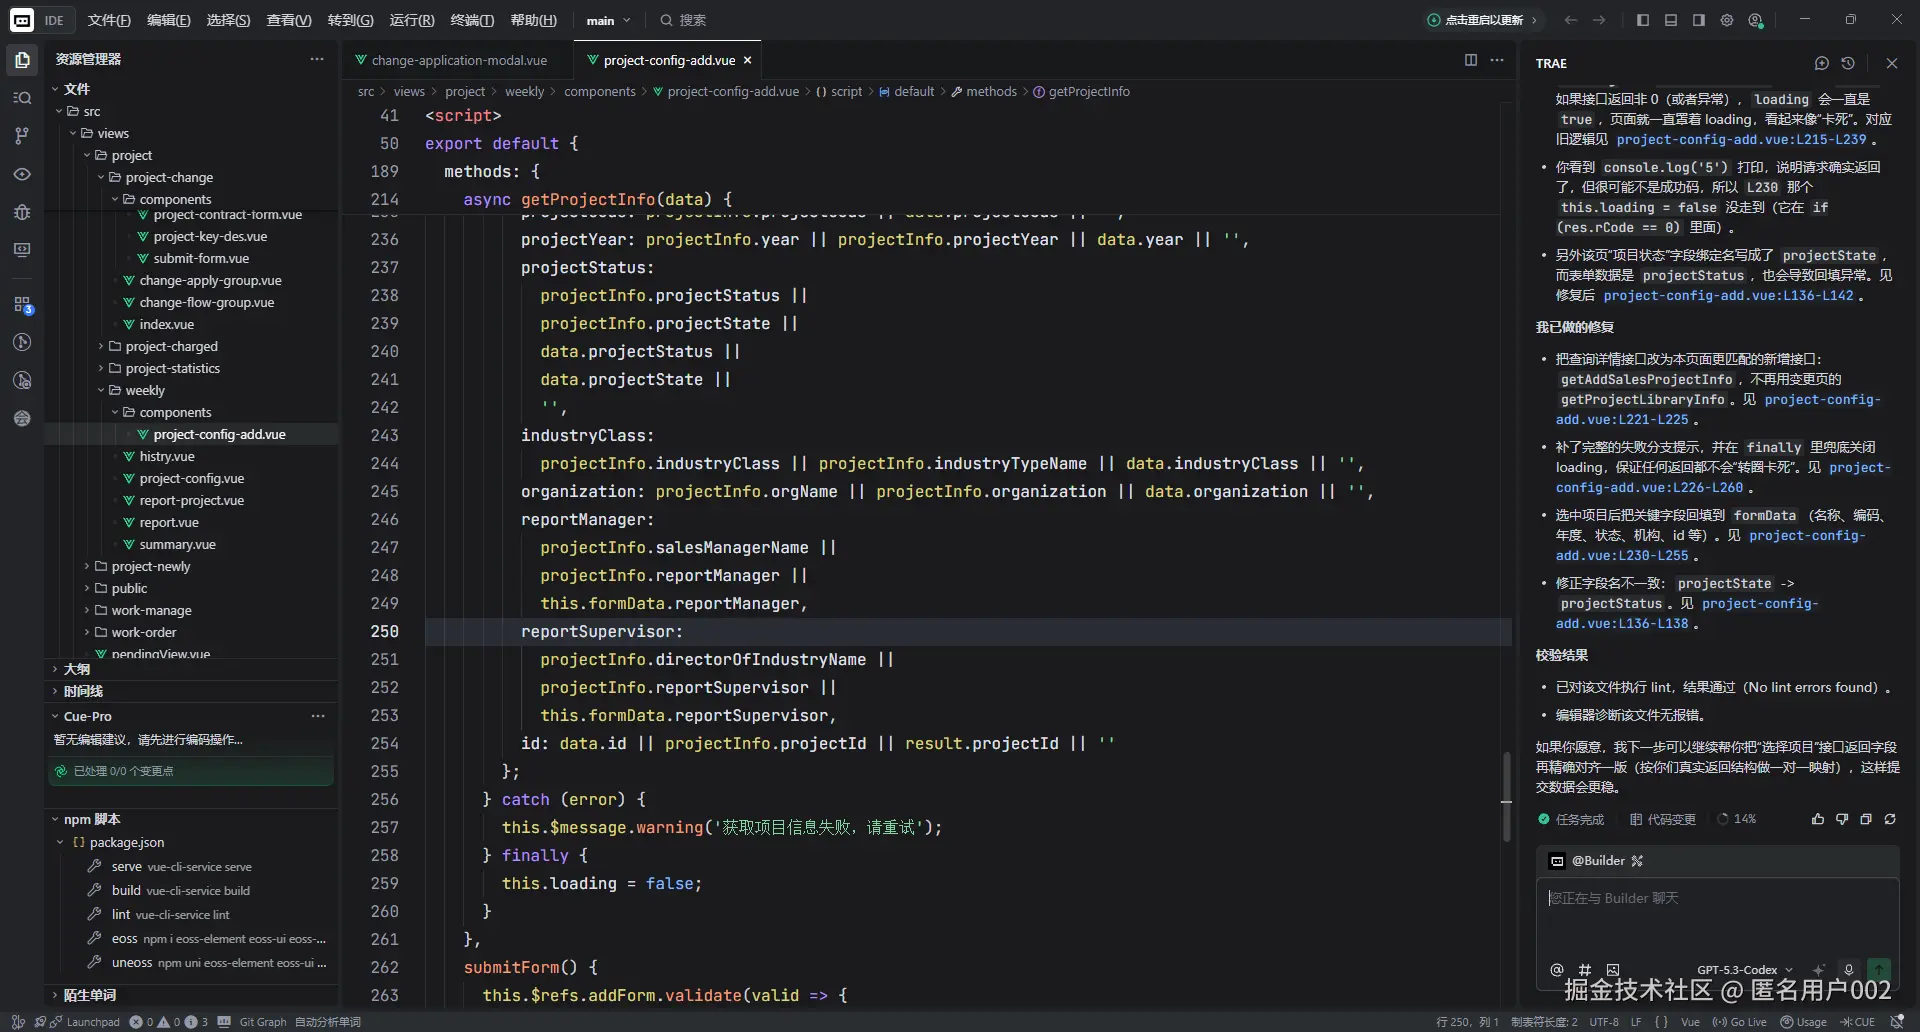Click the microphone voice input icon
This screenshot has width=1920, height=1032.
[1849, 969]
